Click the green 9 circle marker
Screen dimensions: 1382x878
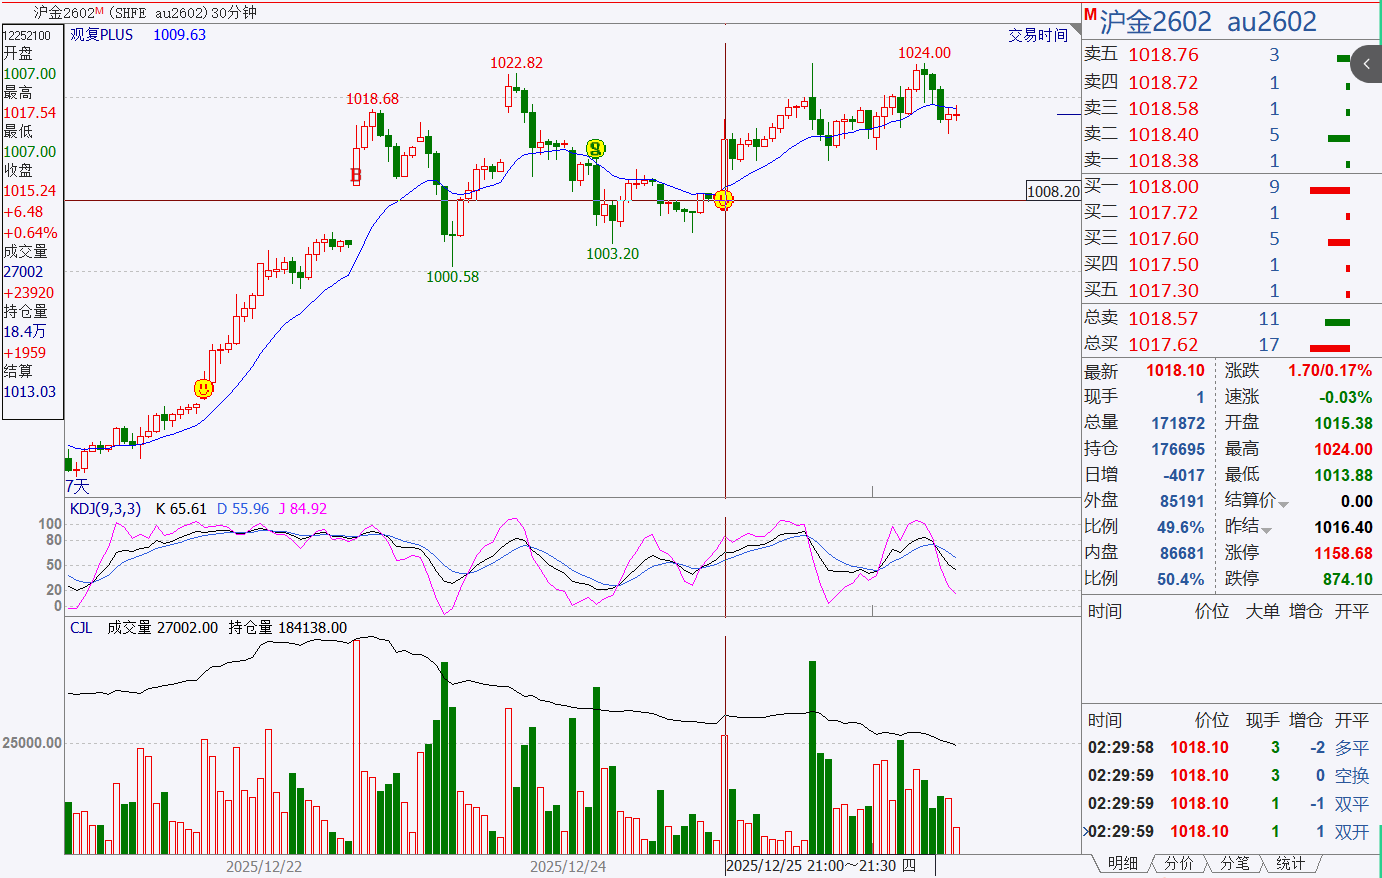(595, 149)
